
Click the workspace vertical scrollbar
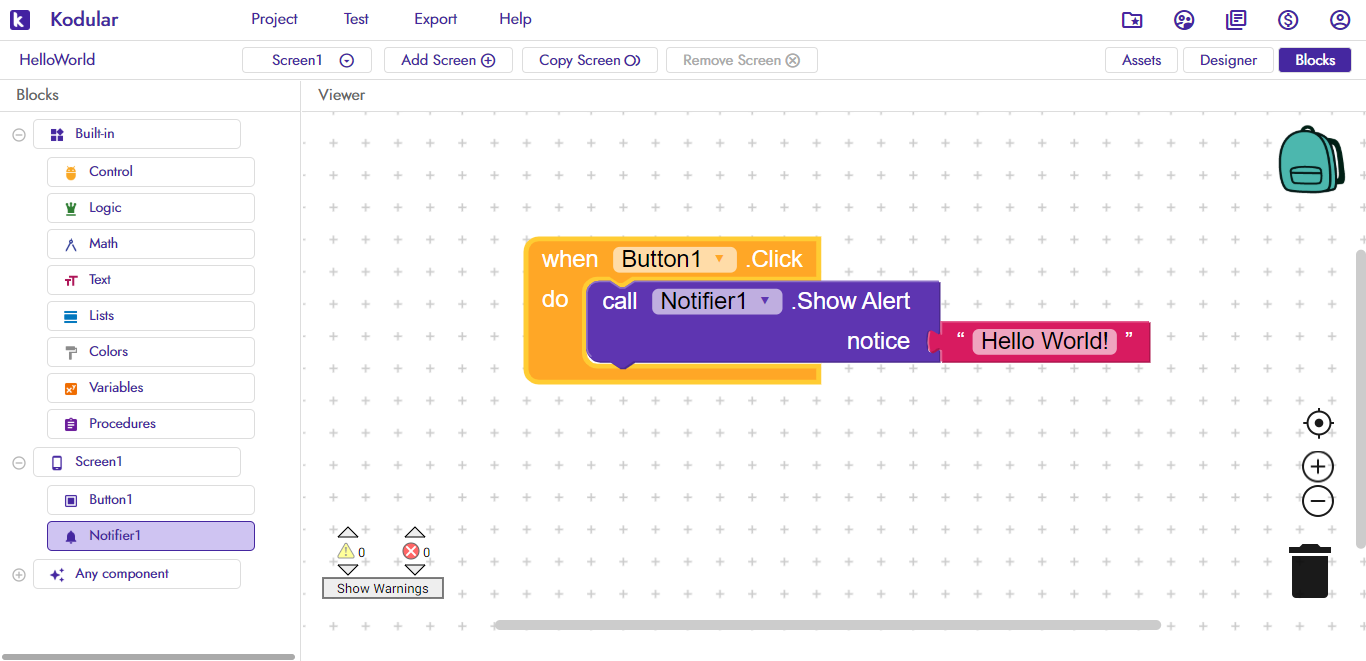tap(1360, 398)
